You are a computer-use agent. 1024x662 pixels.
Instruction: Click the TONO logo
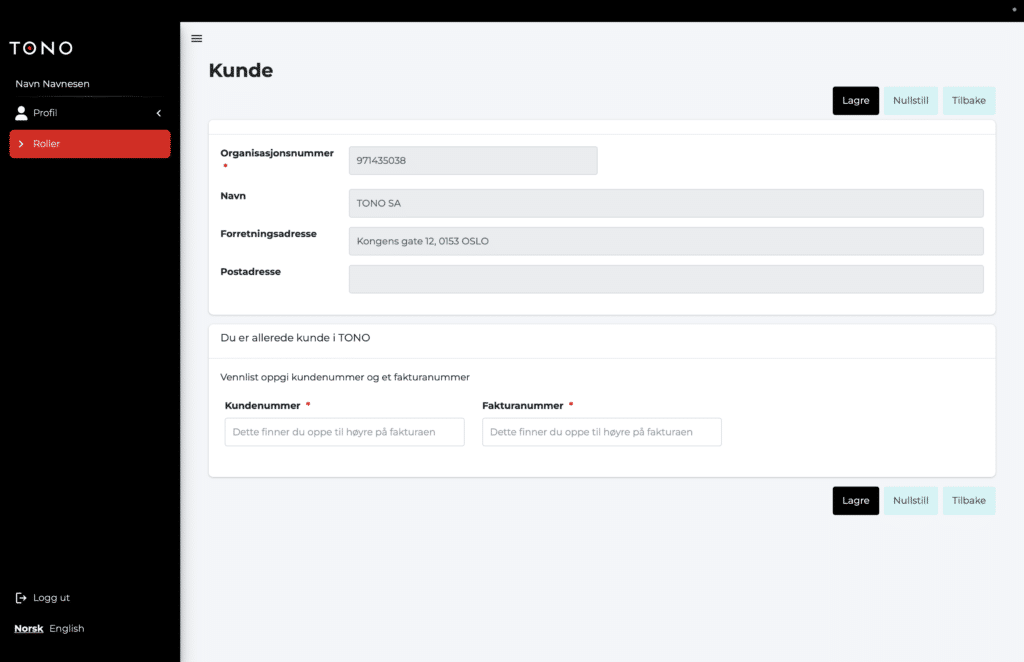[x=41, y=48]
